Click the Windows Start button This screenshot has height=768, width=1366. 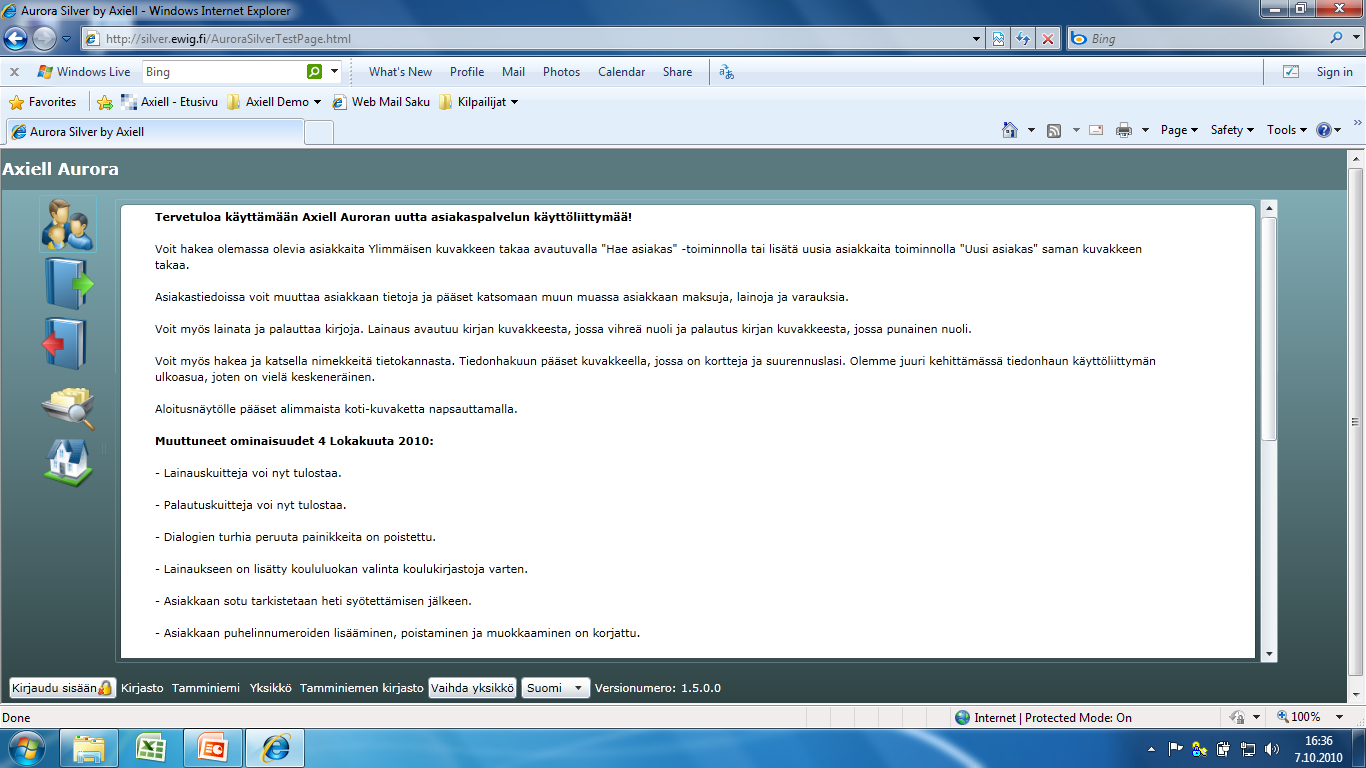tap(27, 748)
